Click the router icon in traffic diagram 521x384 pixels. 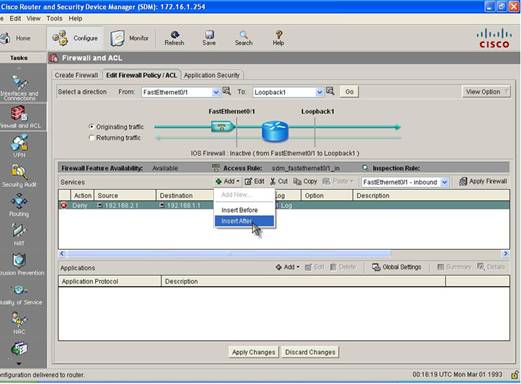[275, 131]
